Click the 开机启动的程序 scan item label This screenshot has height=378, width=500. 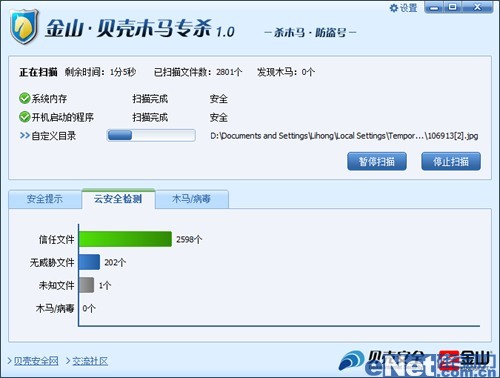point(63,117)
